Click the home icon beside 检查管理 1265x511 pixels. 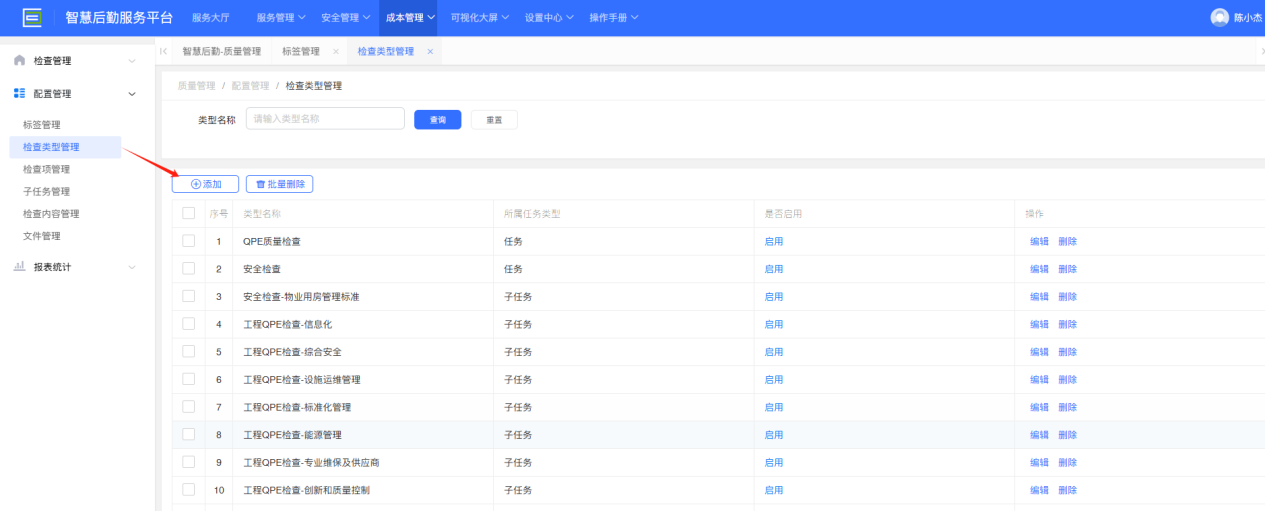pyautogui.click(x=19, y=61)
